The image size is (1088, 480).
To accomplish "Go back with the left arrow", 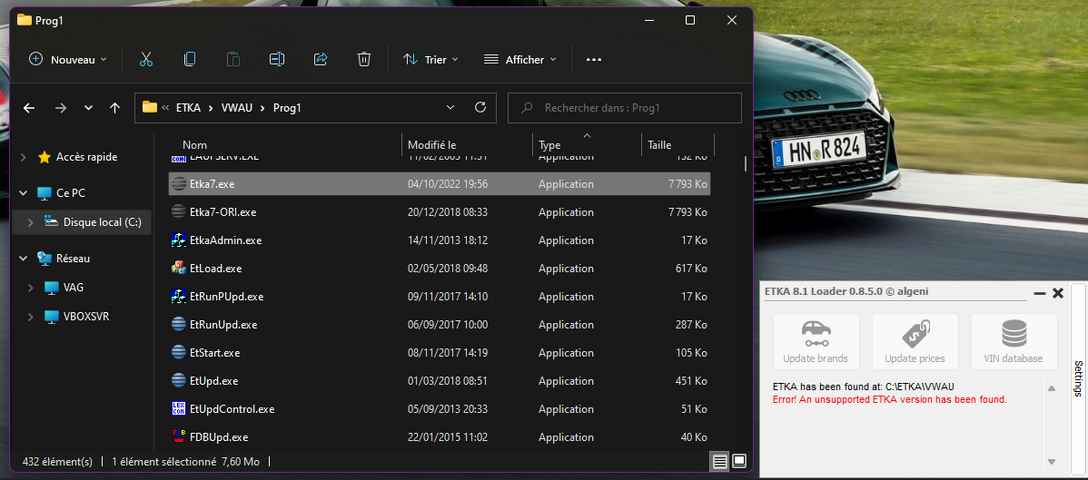I will pyautogui.click(x=28, y=108).
